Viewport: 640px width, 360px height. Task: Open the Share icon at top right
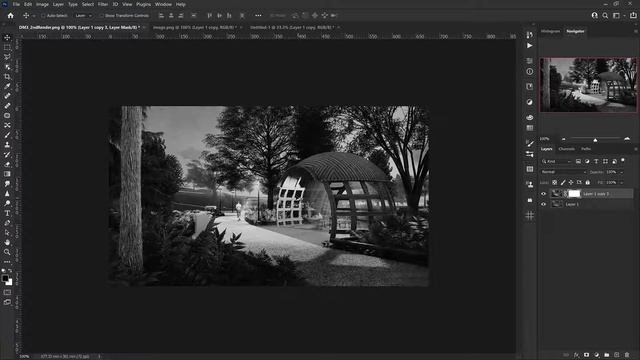click(x=633, y=16)
